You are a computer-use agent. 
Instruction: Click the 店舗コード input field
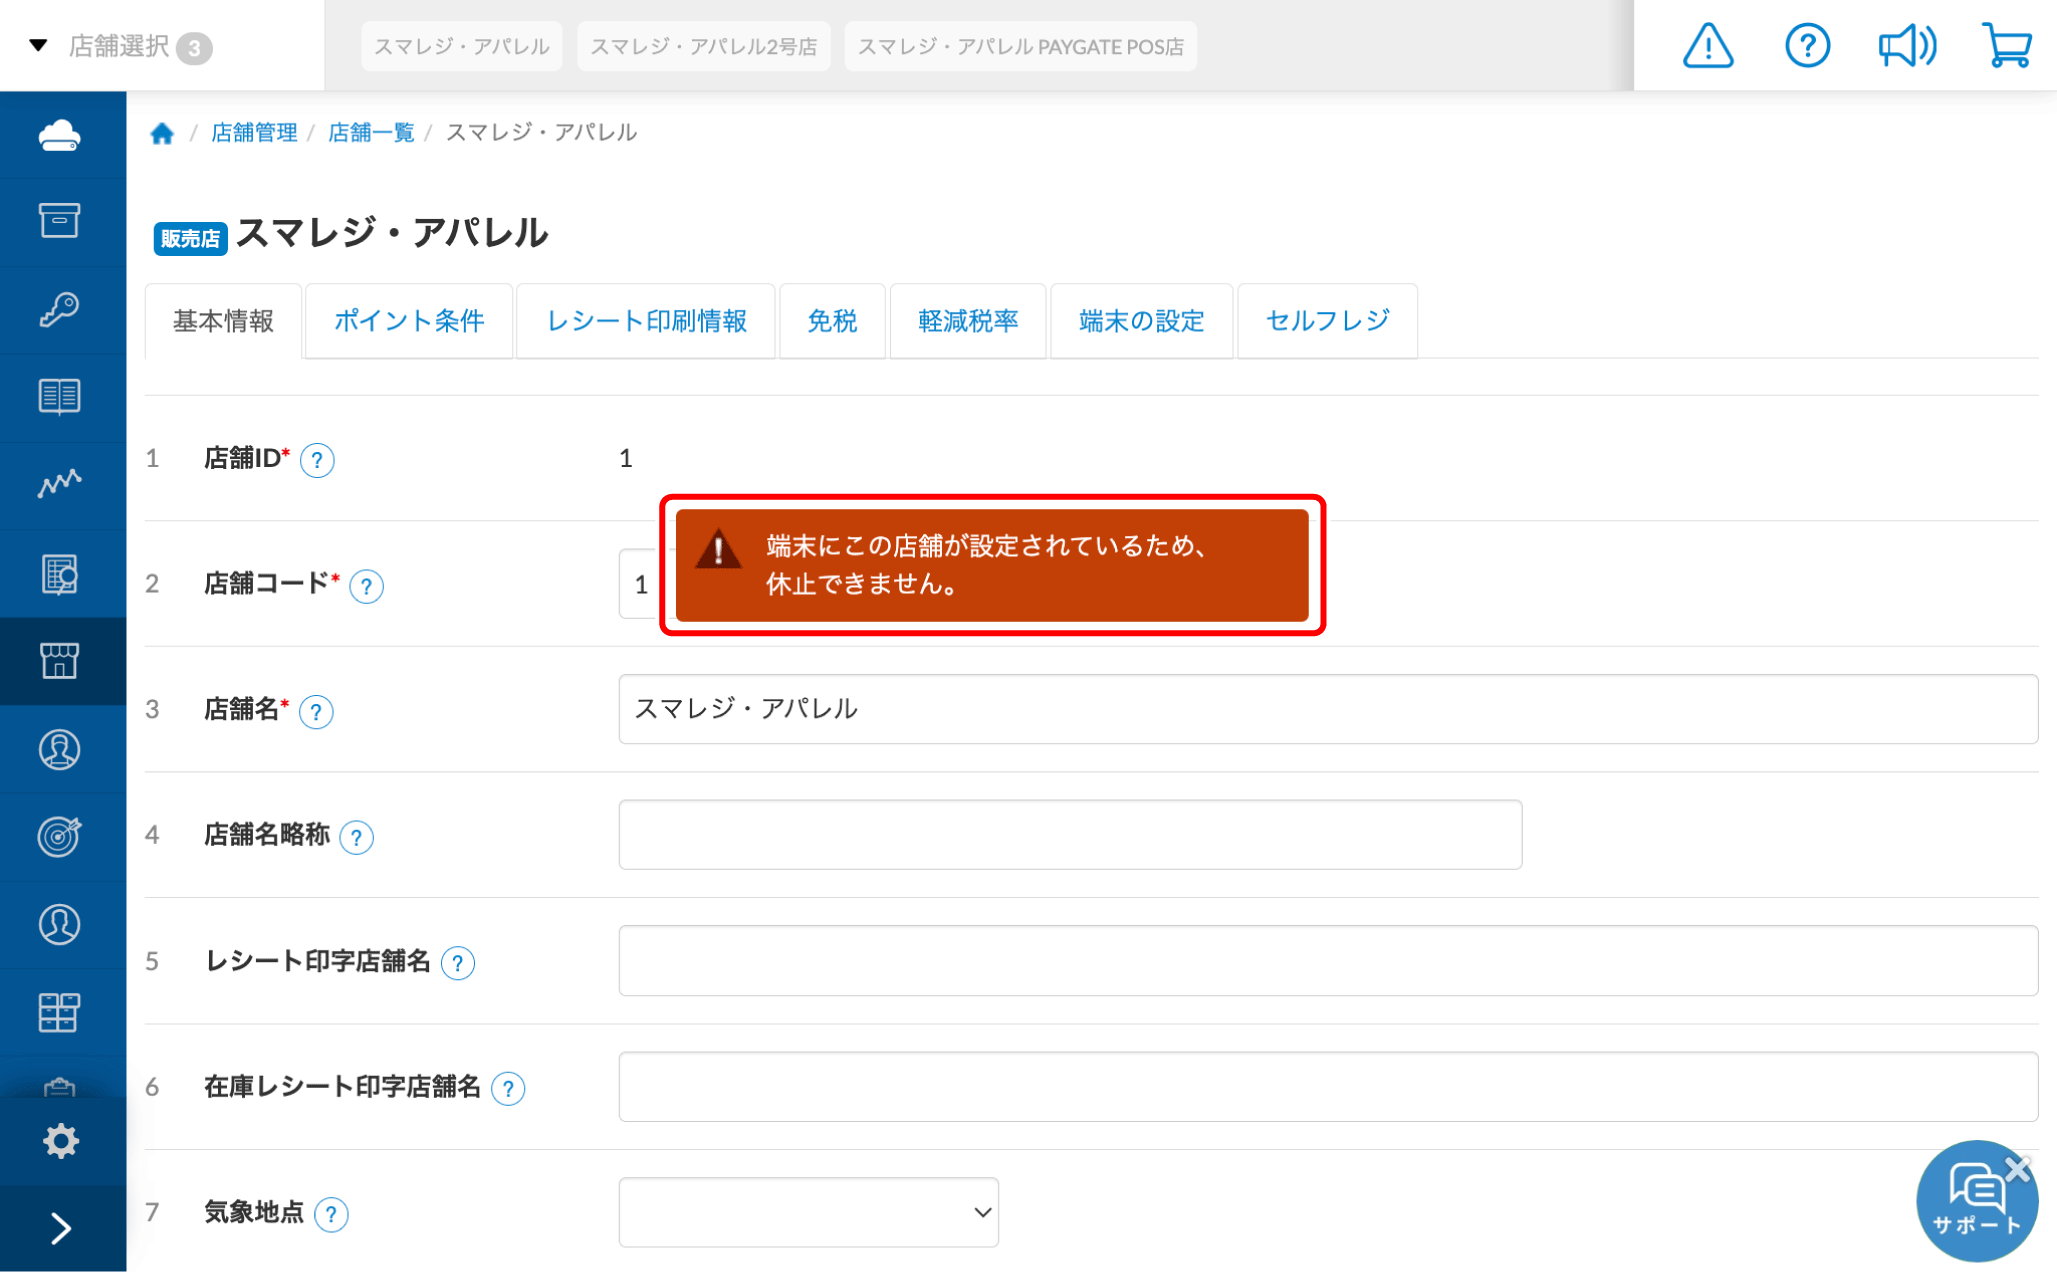click(640, 584)
